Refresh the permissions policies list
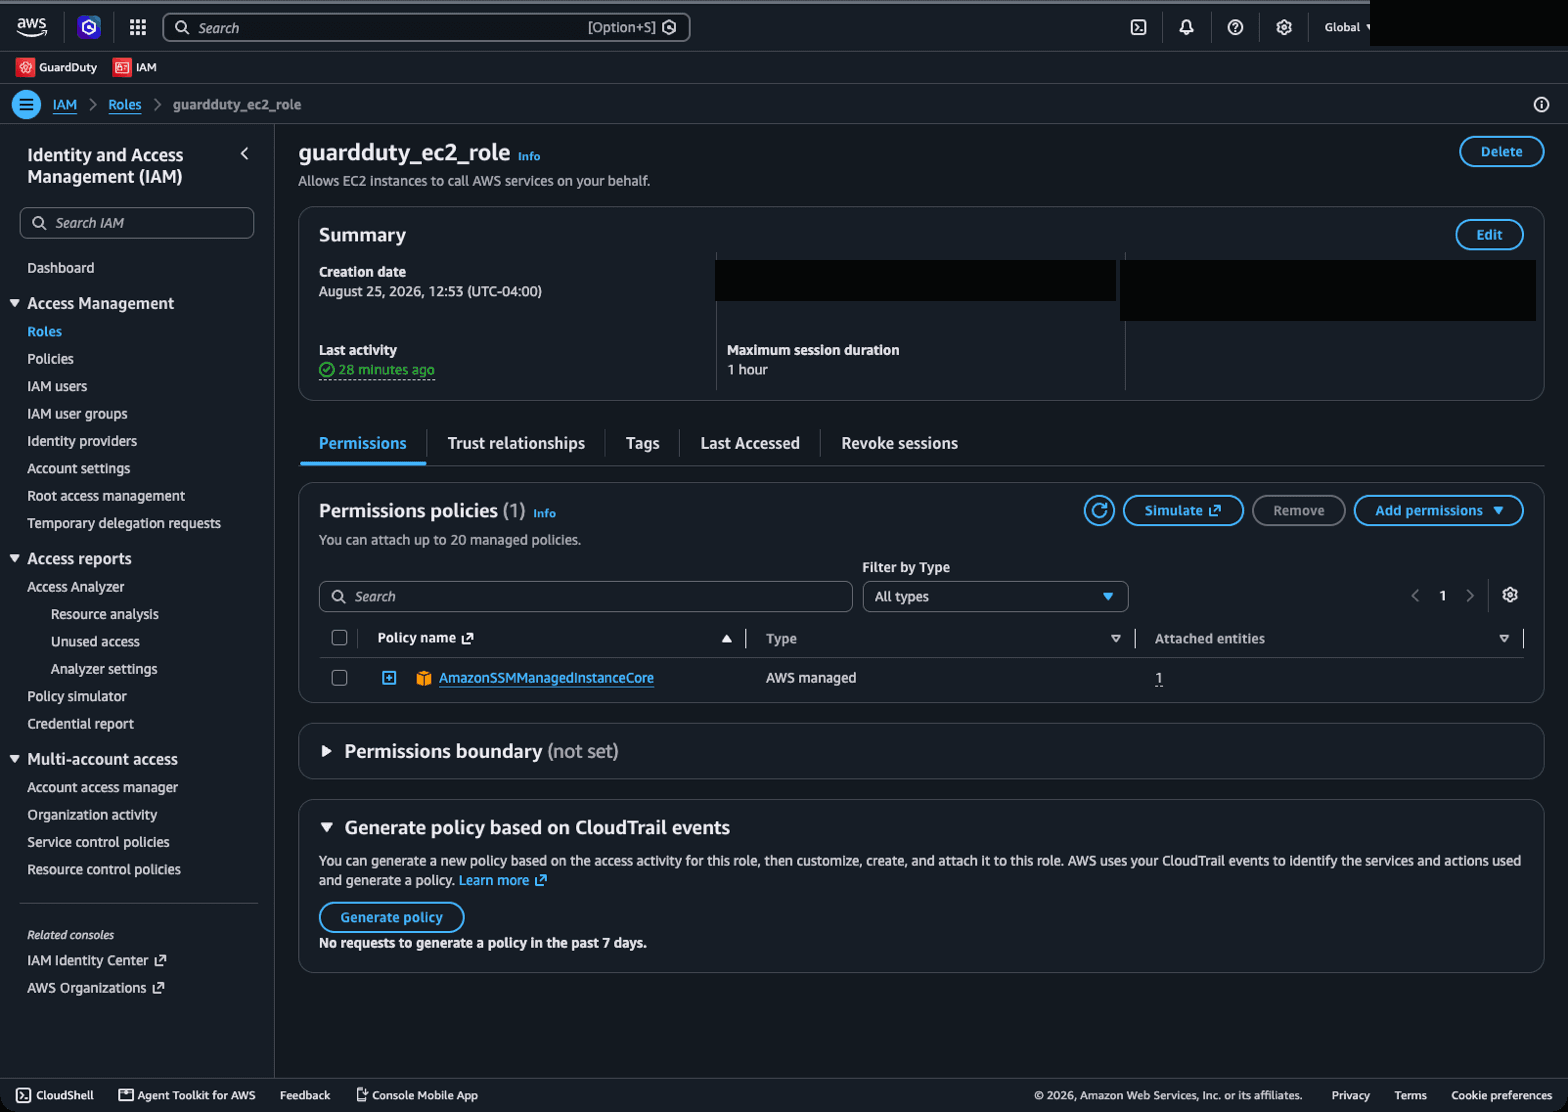The width and height of the screenshot is (1568, 1112). 1099,510
